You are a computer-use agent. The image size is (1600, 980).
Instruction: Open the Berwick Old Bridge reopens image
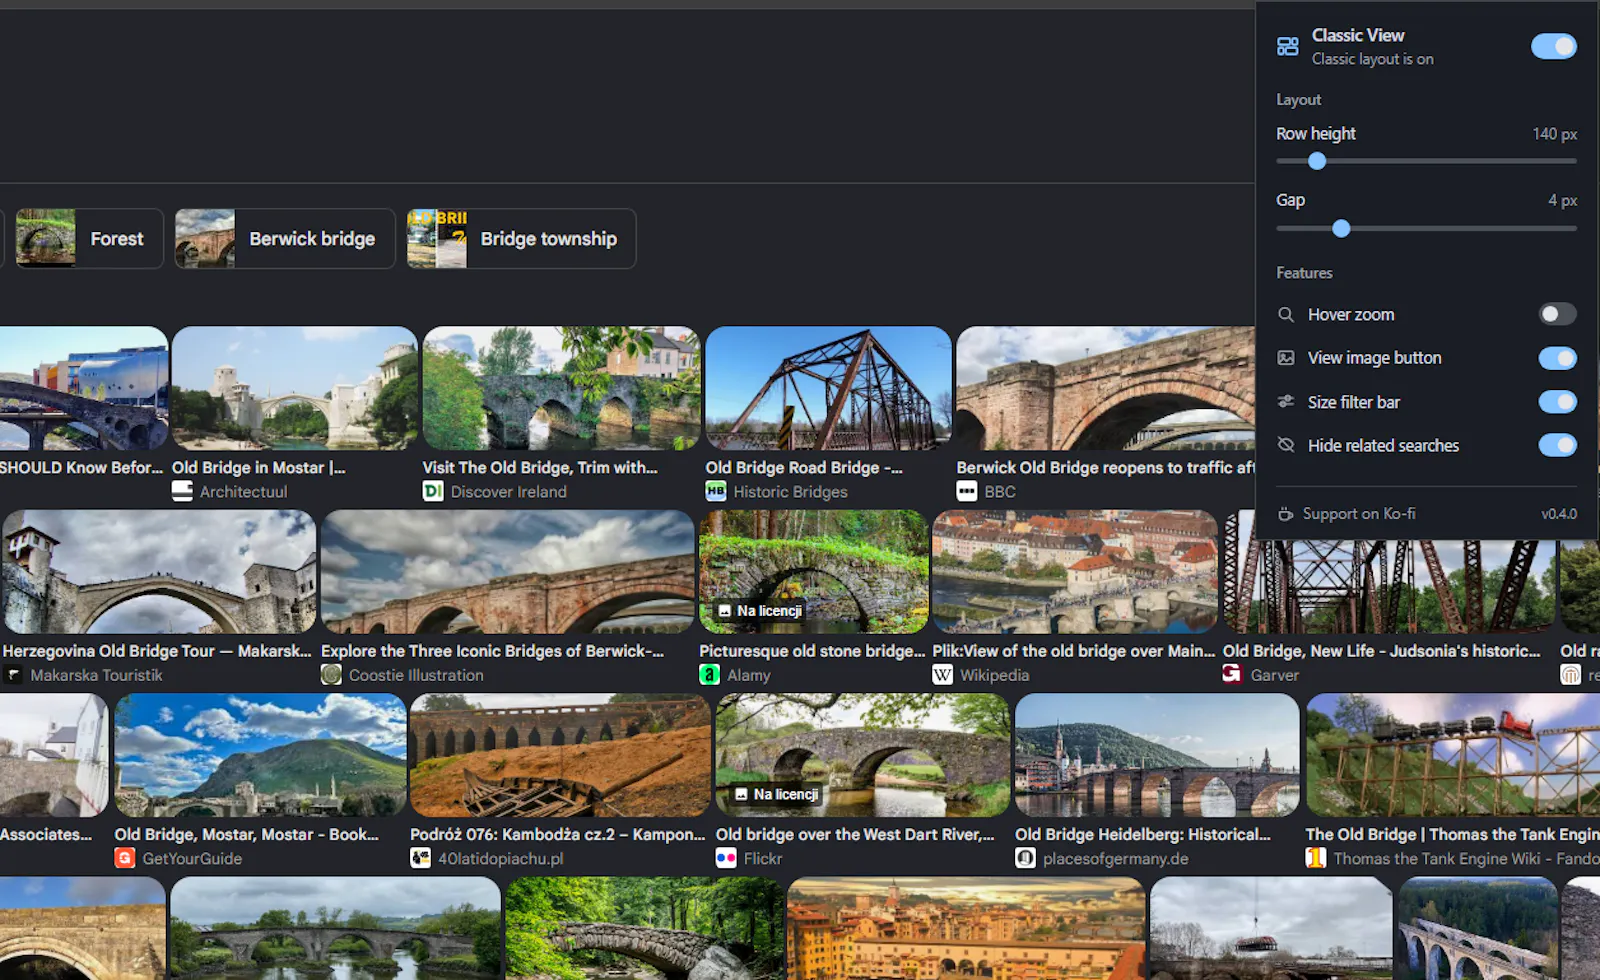[1105, 388]
